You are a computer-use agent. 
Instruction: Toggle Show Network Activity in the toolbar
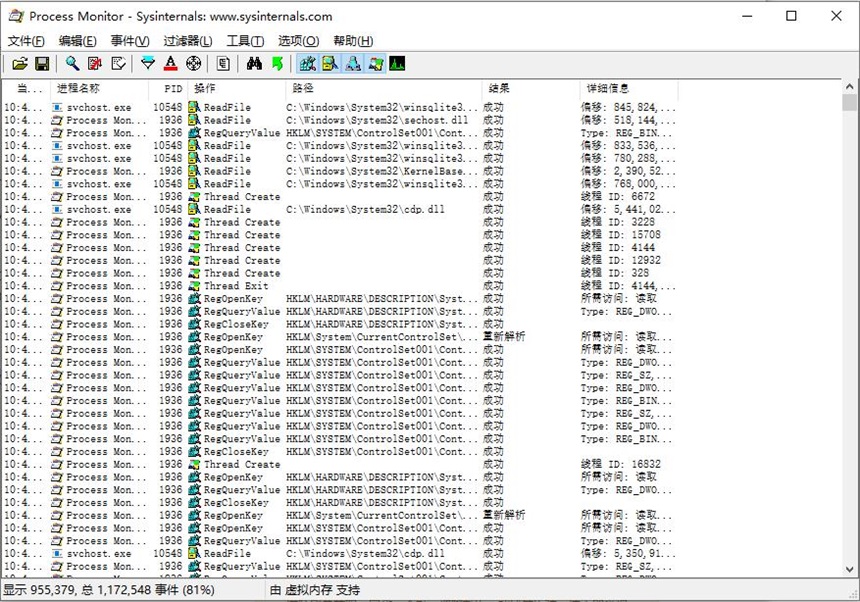(353, 64)
